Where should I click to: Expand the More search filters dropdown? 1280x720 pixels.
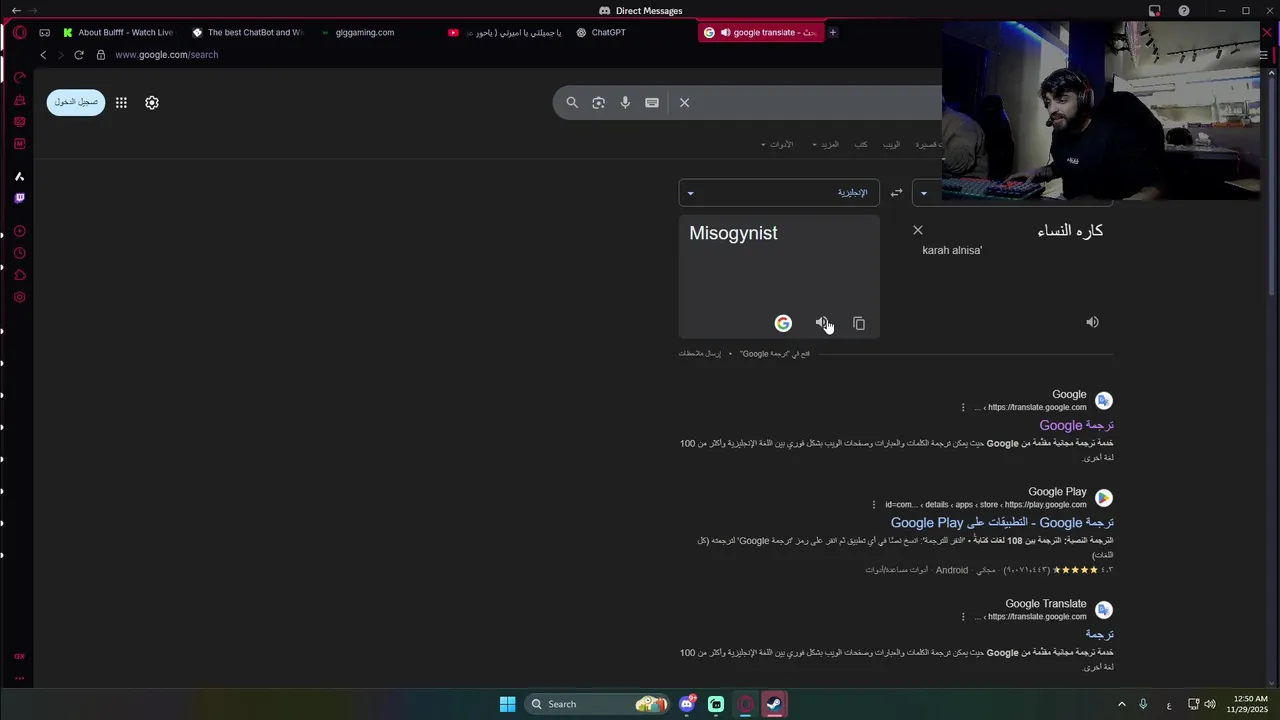pyautogui.click(x=826, y=144)
